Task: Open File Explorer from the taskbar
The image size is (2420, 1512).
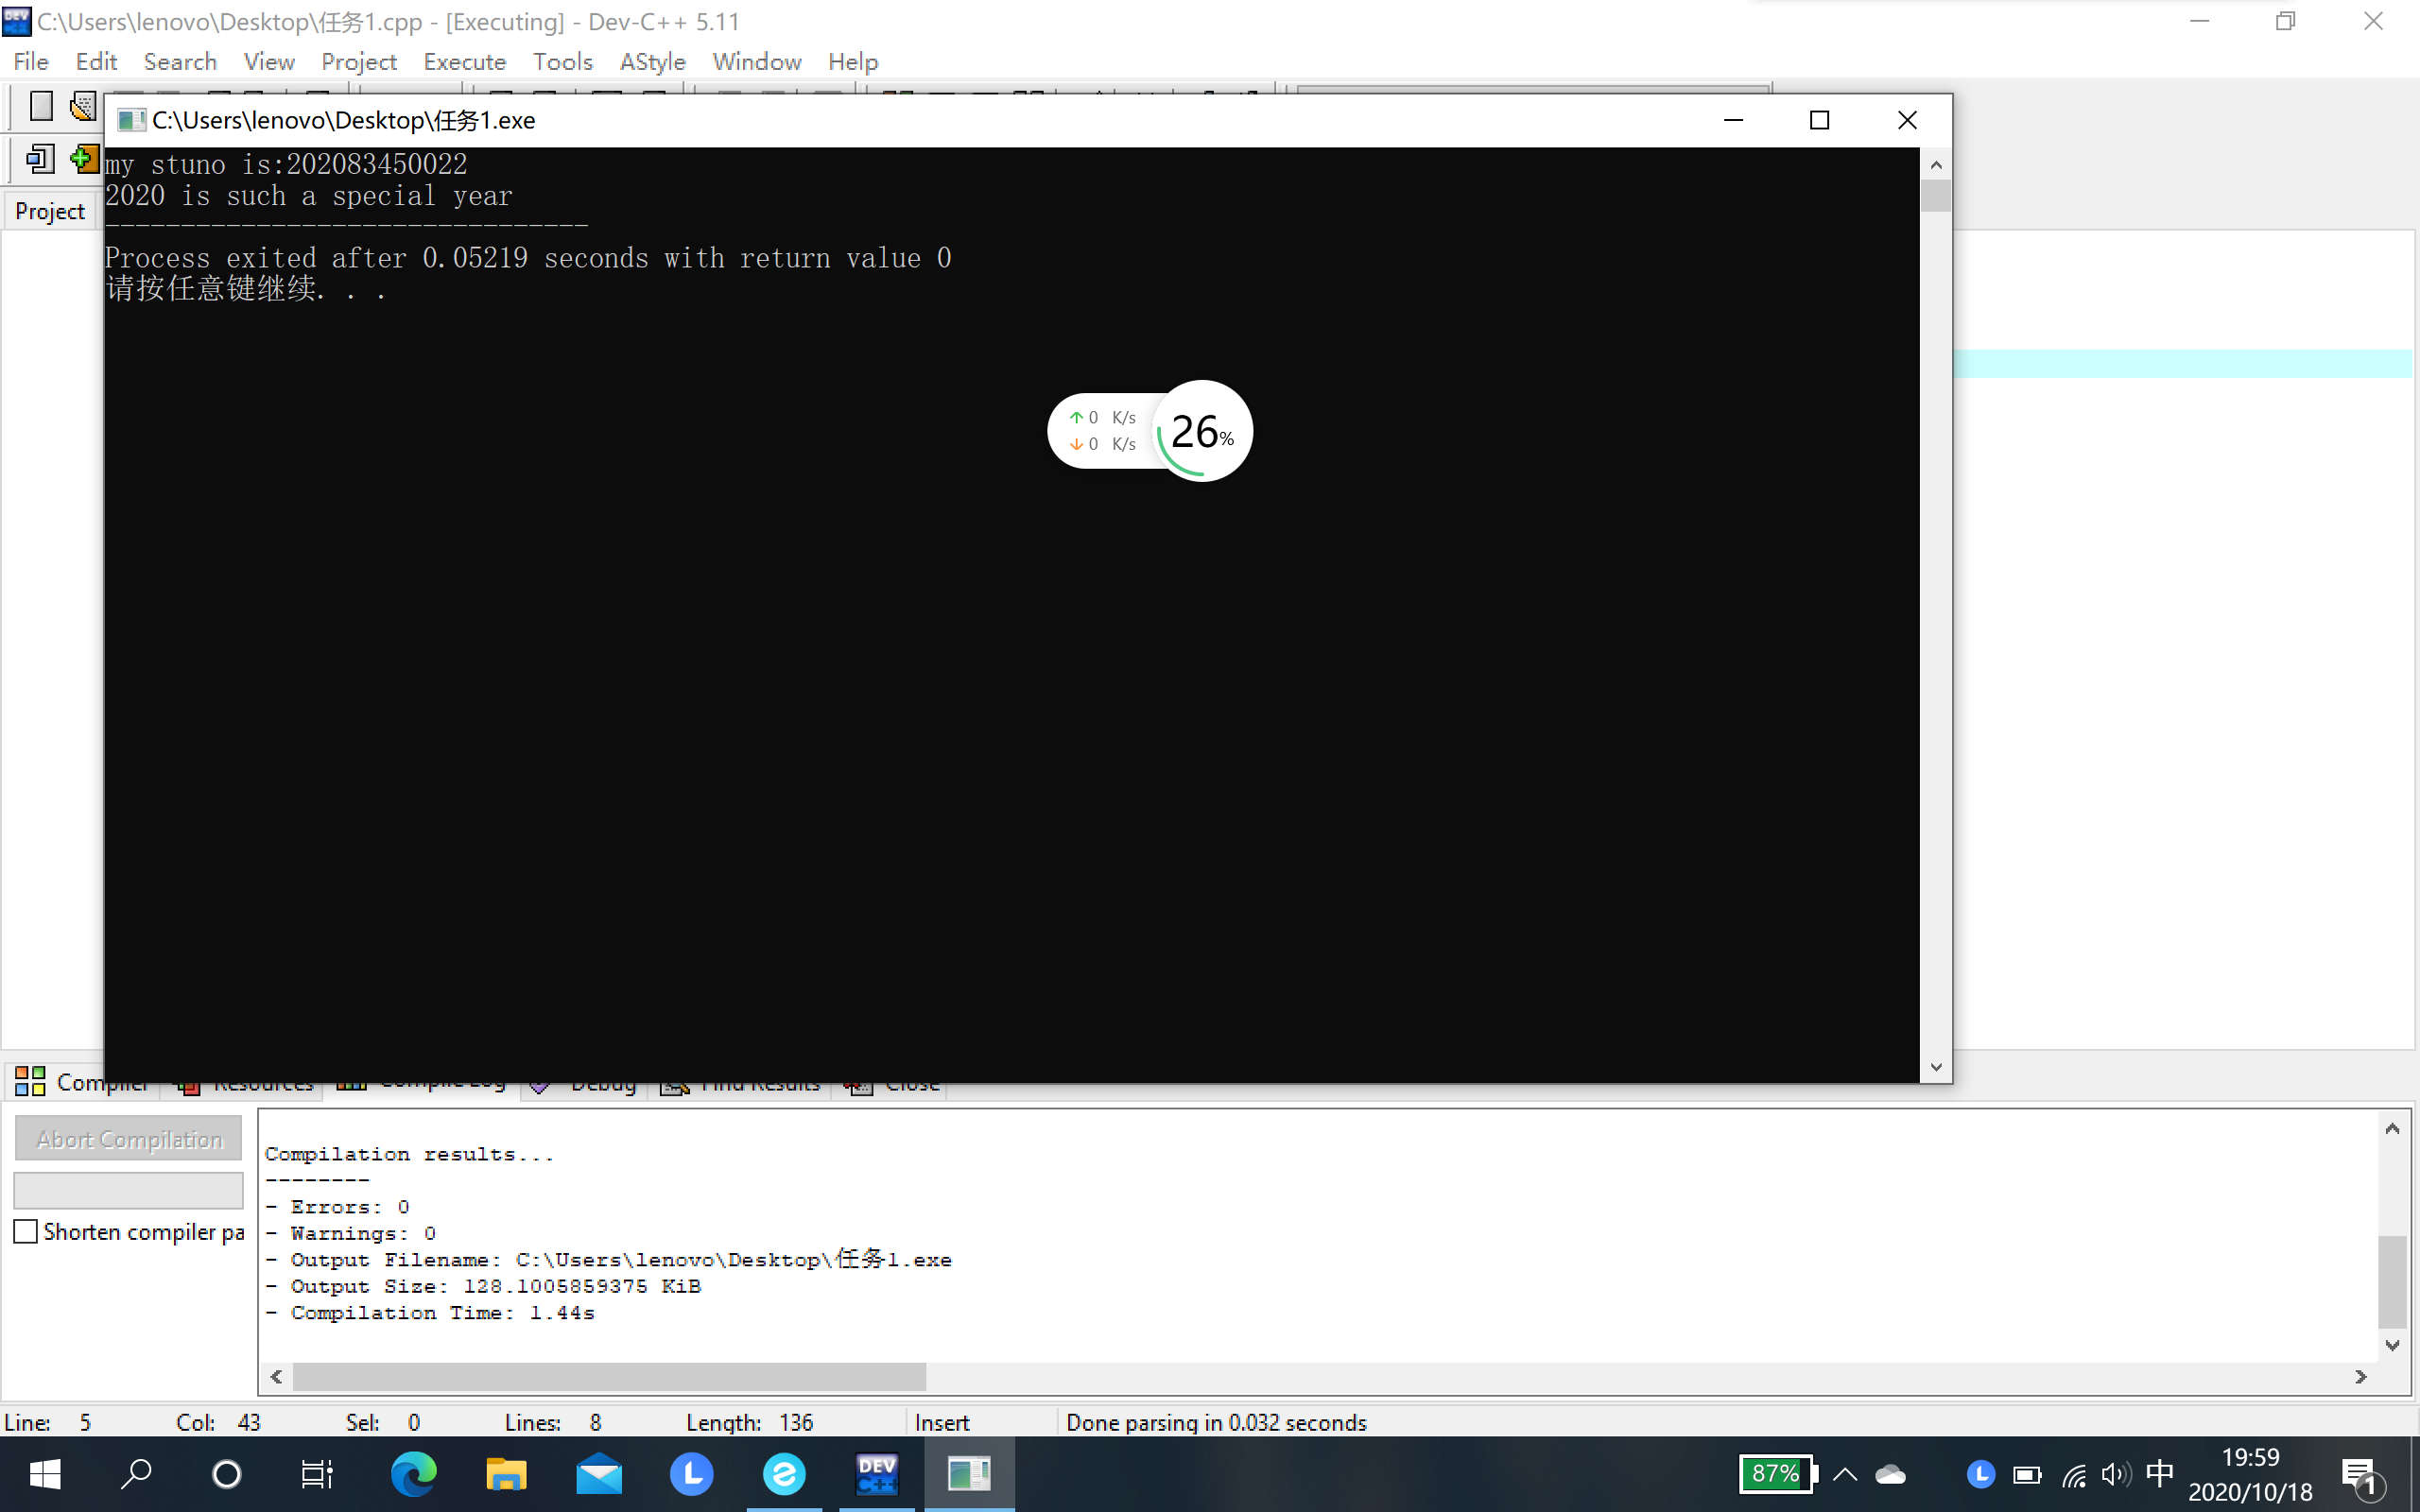Action: (x=506, y=1474)
